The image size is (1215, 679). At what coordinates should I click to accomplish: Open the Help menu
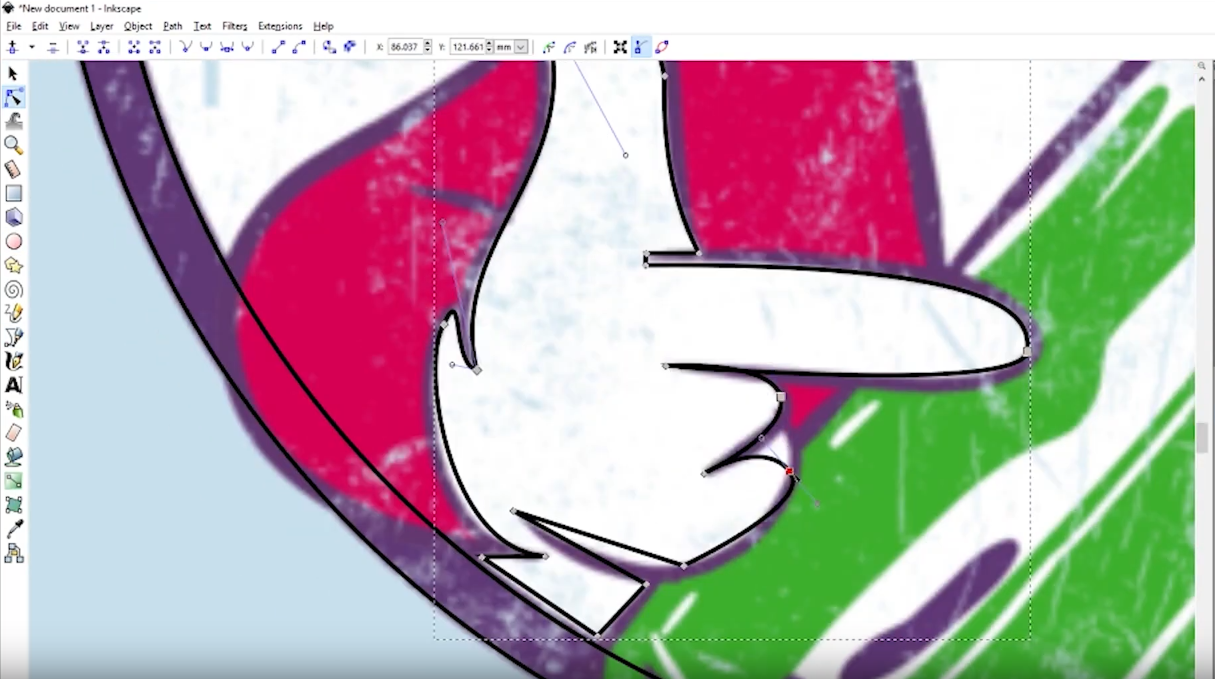coord(323,26)
